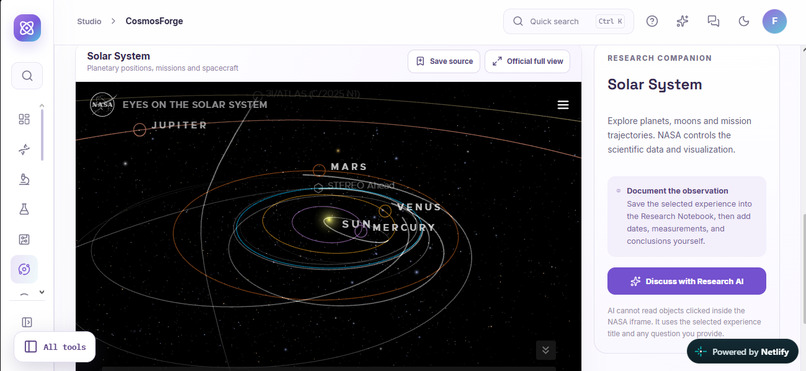Screen dimensions: 806x371
Task: Open the NASA hamburger menu
Action: tap(563, 105)
